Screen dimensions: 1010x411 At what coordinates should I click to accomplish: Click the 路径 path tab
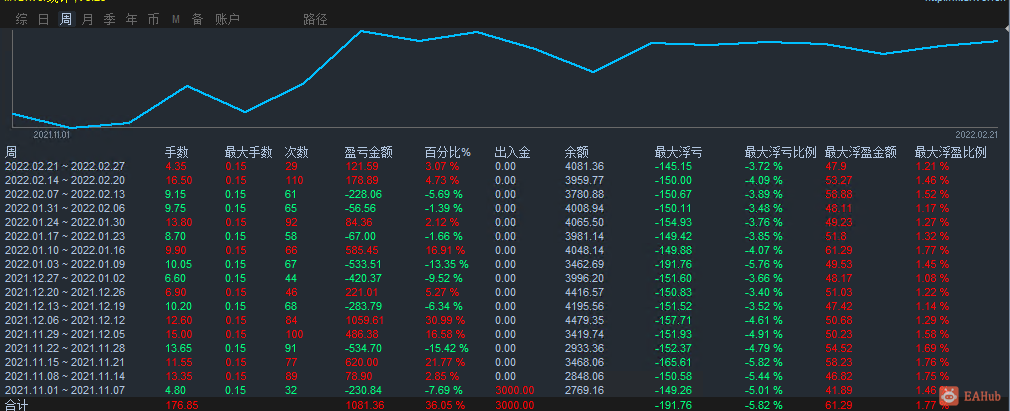point(315,19)
